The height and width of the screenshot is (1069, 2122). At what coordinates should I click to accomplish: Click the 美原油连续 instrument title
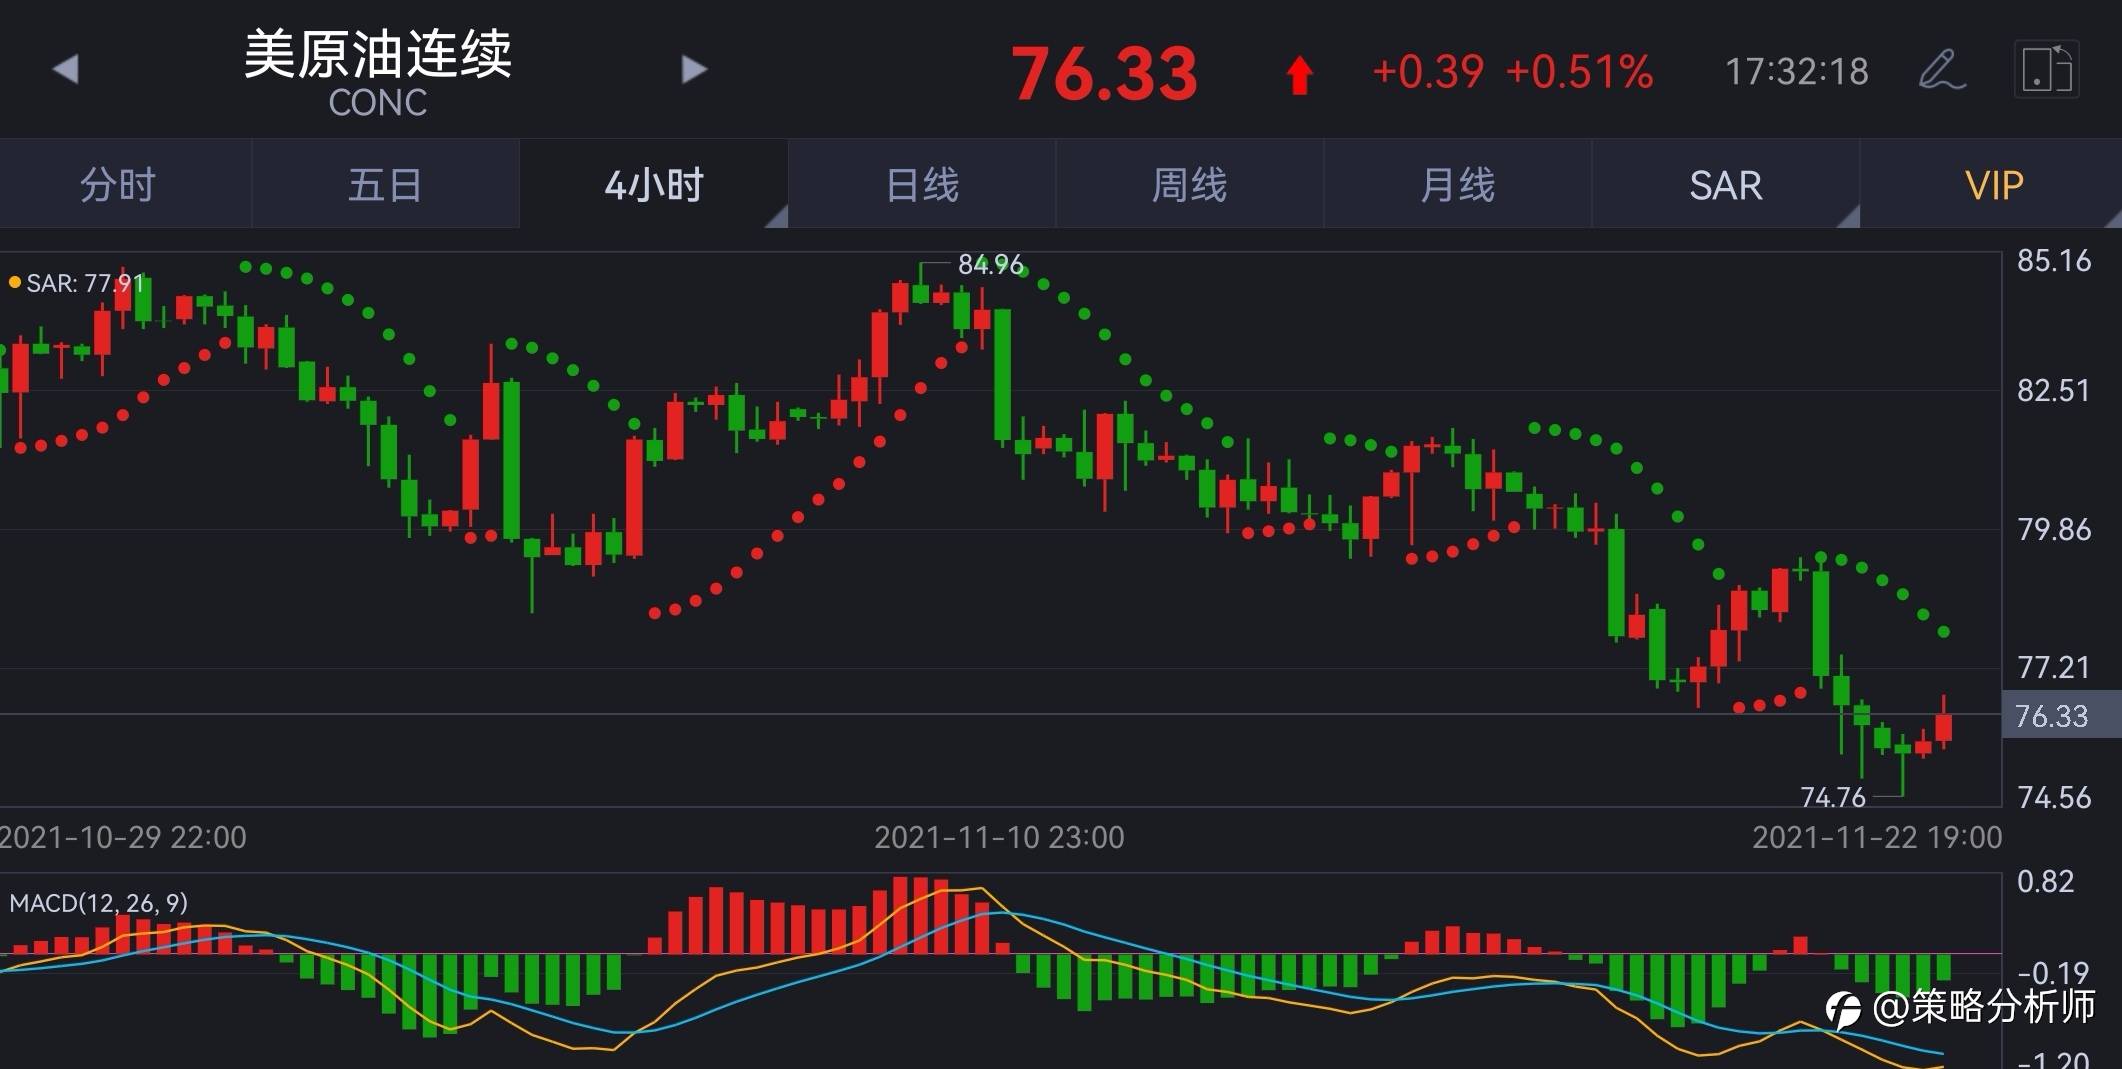[x=378, y=54]
